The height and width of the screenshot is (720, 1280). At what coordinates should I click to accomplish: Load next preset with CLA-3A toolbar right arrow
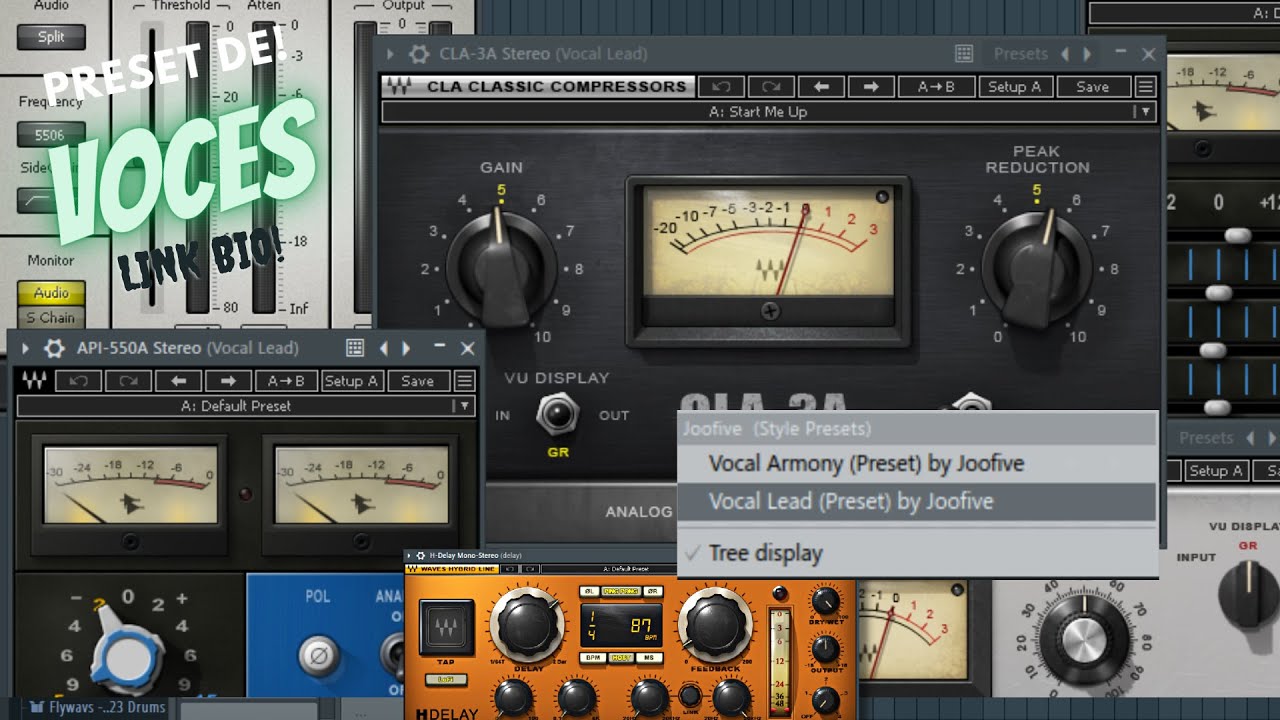click(x=871, y=87)
